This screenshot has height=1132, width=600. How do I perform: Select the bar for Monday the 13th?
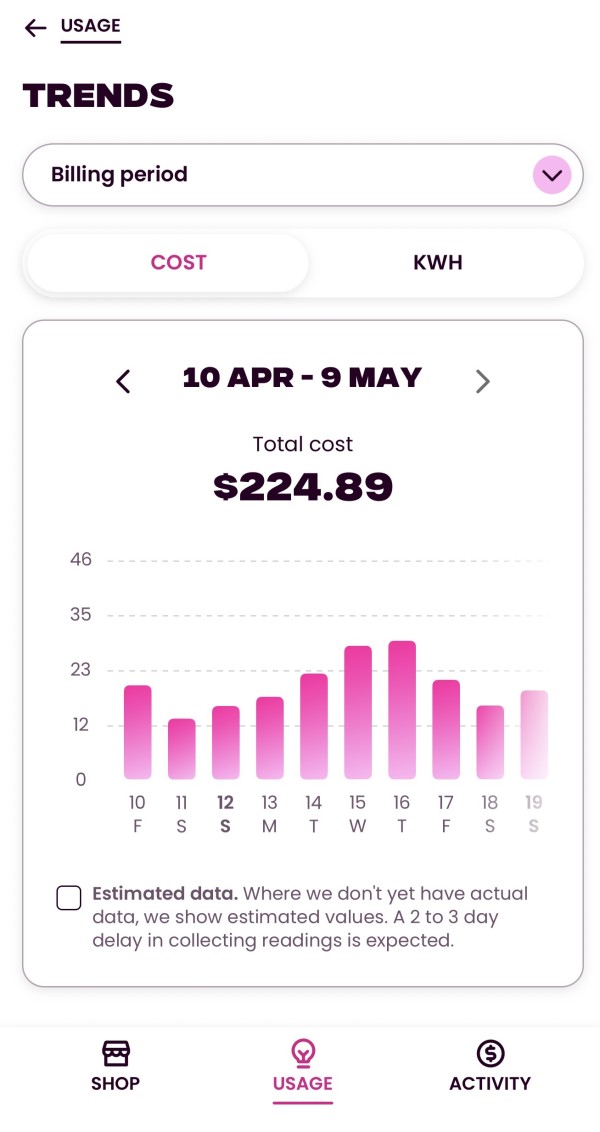[x=270, y=738]
